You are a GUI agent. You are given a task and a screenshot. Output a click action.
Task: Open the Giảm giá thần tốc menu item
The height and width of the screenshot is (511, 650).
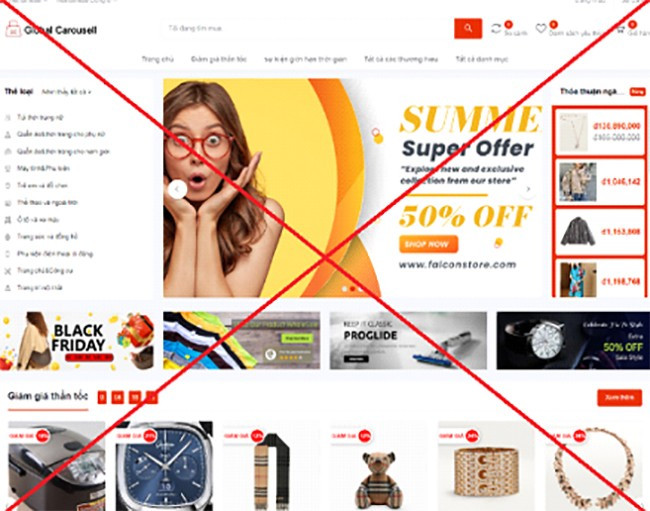click(218, 59)
